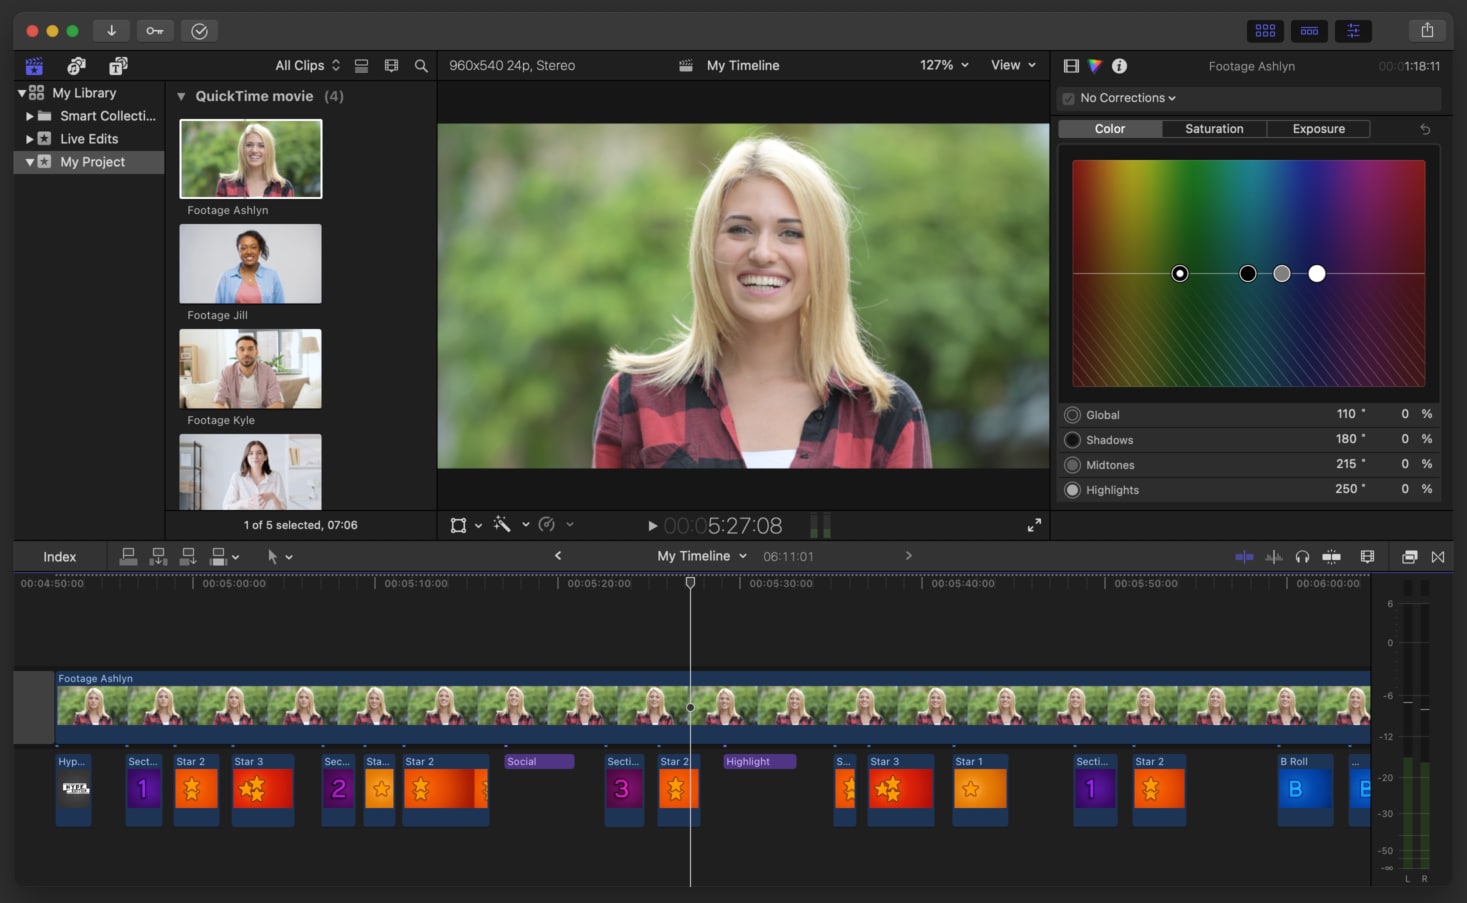Open the Keyword Editor key icon
Screen dimensions: 1467x903
click(x=155, y=31)
